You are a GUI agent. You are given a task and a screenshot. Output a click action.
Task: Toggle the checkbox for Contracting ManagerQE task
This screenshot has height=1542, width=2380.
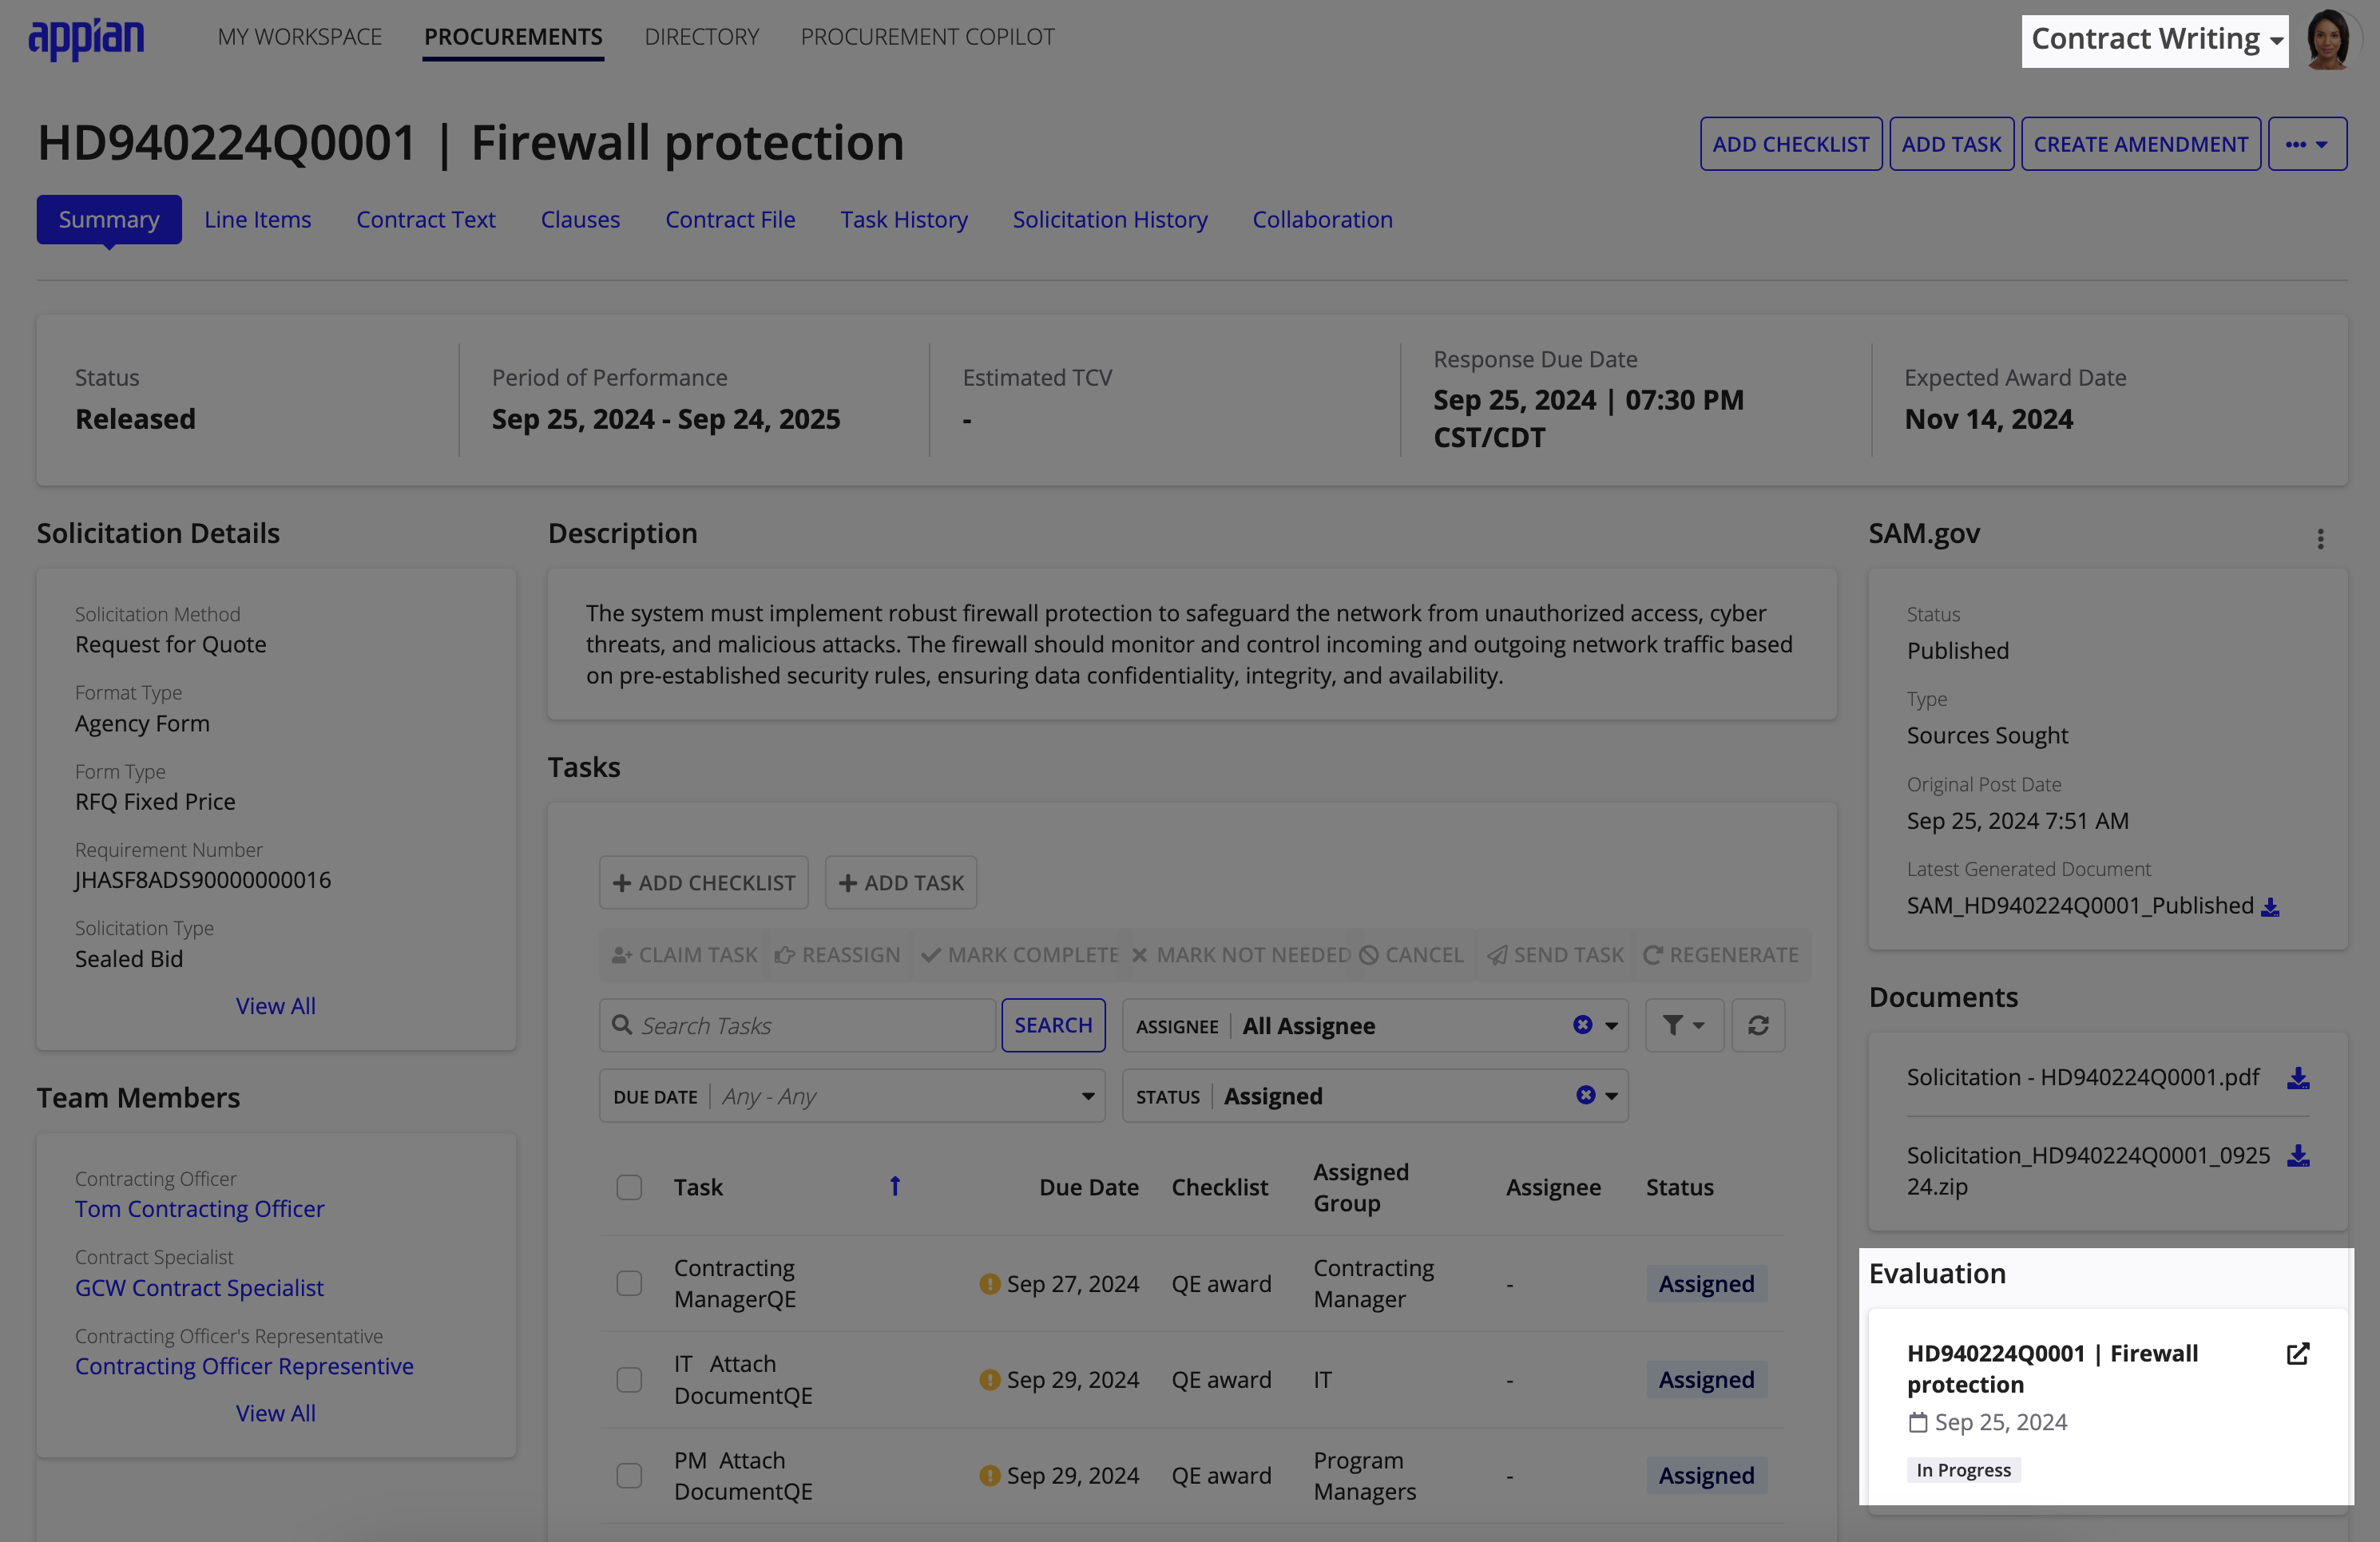pos(629,1283)
